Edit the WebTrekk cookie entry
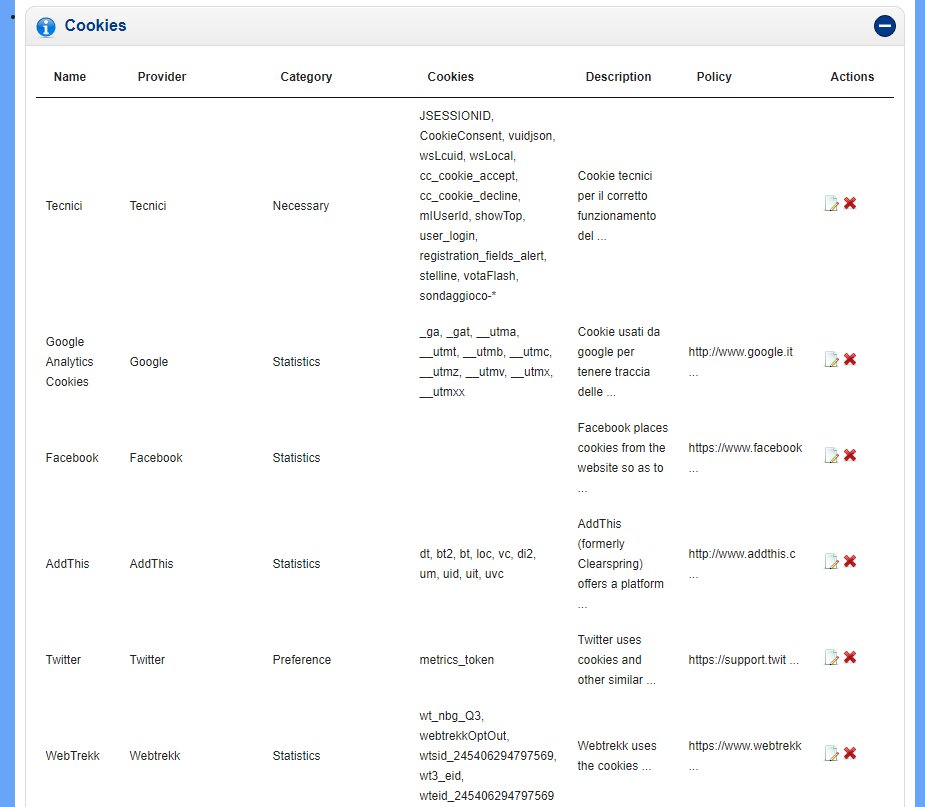The width and height of the screenshot is (925, 807). (831, 754)
